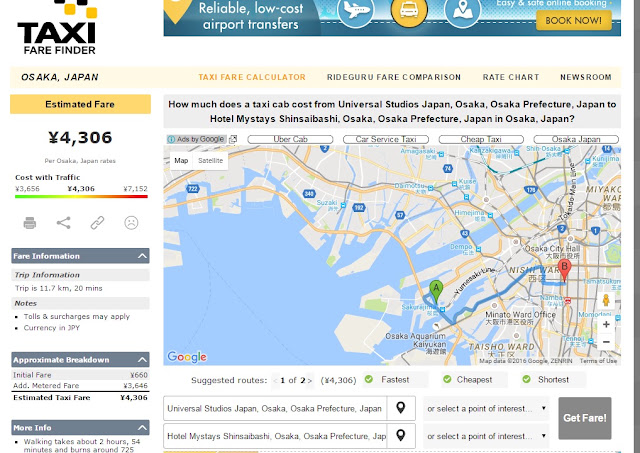Click the 'Initial Fare' row
This screenshot has width=640, height=453.
pyautogui.click(x=80, y=375)
